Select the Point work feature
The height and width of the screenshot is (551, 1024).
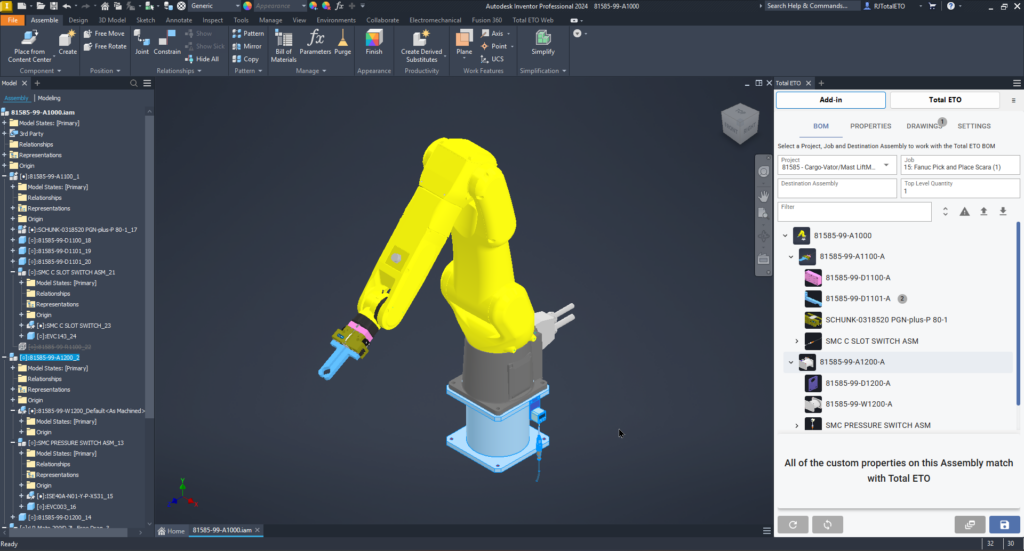point(495,46)
